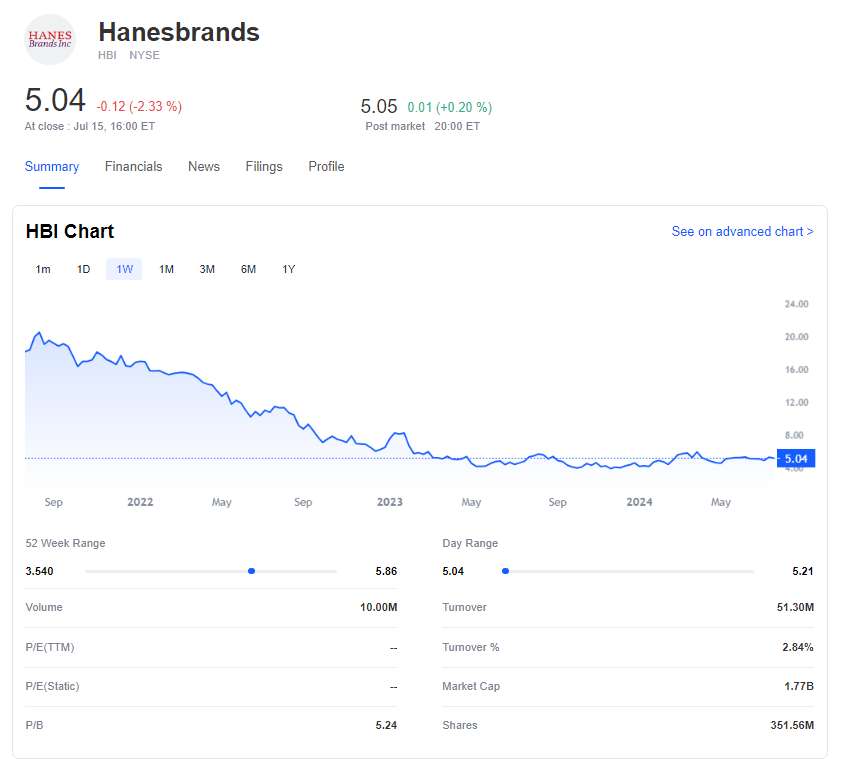This screenshot has width=841, height=766.
Task: Switch chart to 1M range
Action: [166, 269]
